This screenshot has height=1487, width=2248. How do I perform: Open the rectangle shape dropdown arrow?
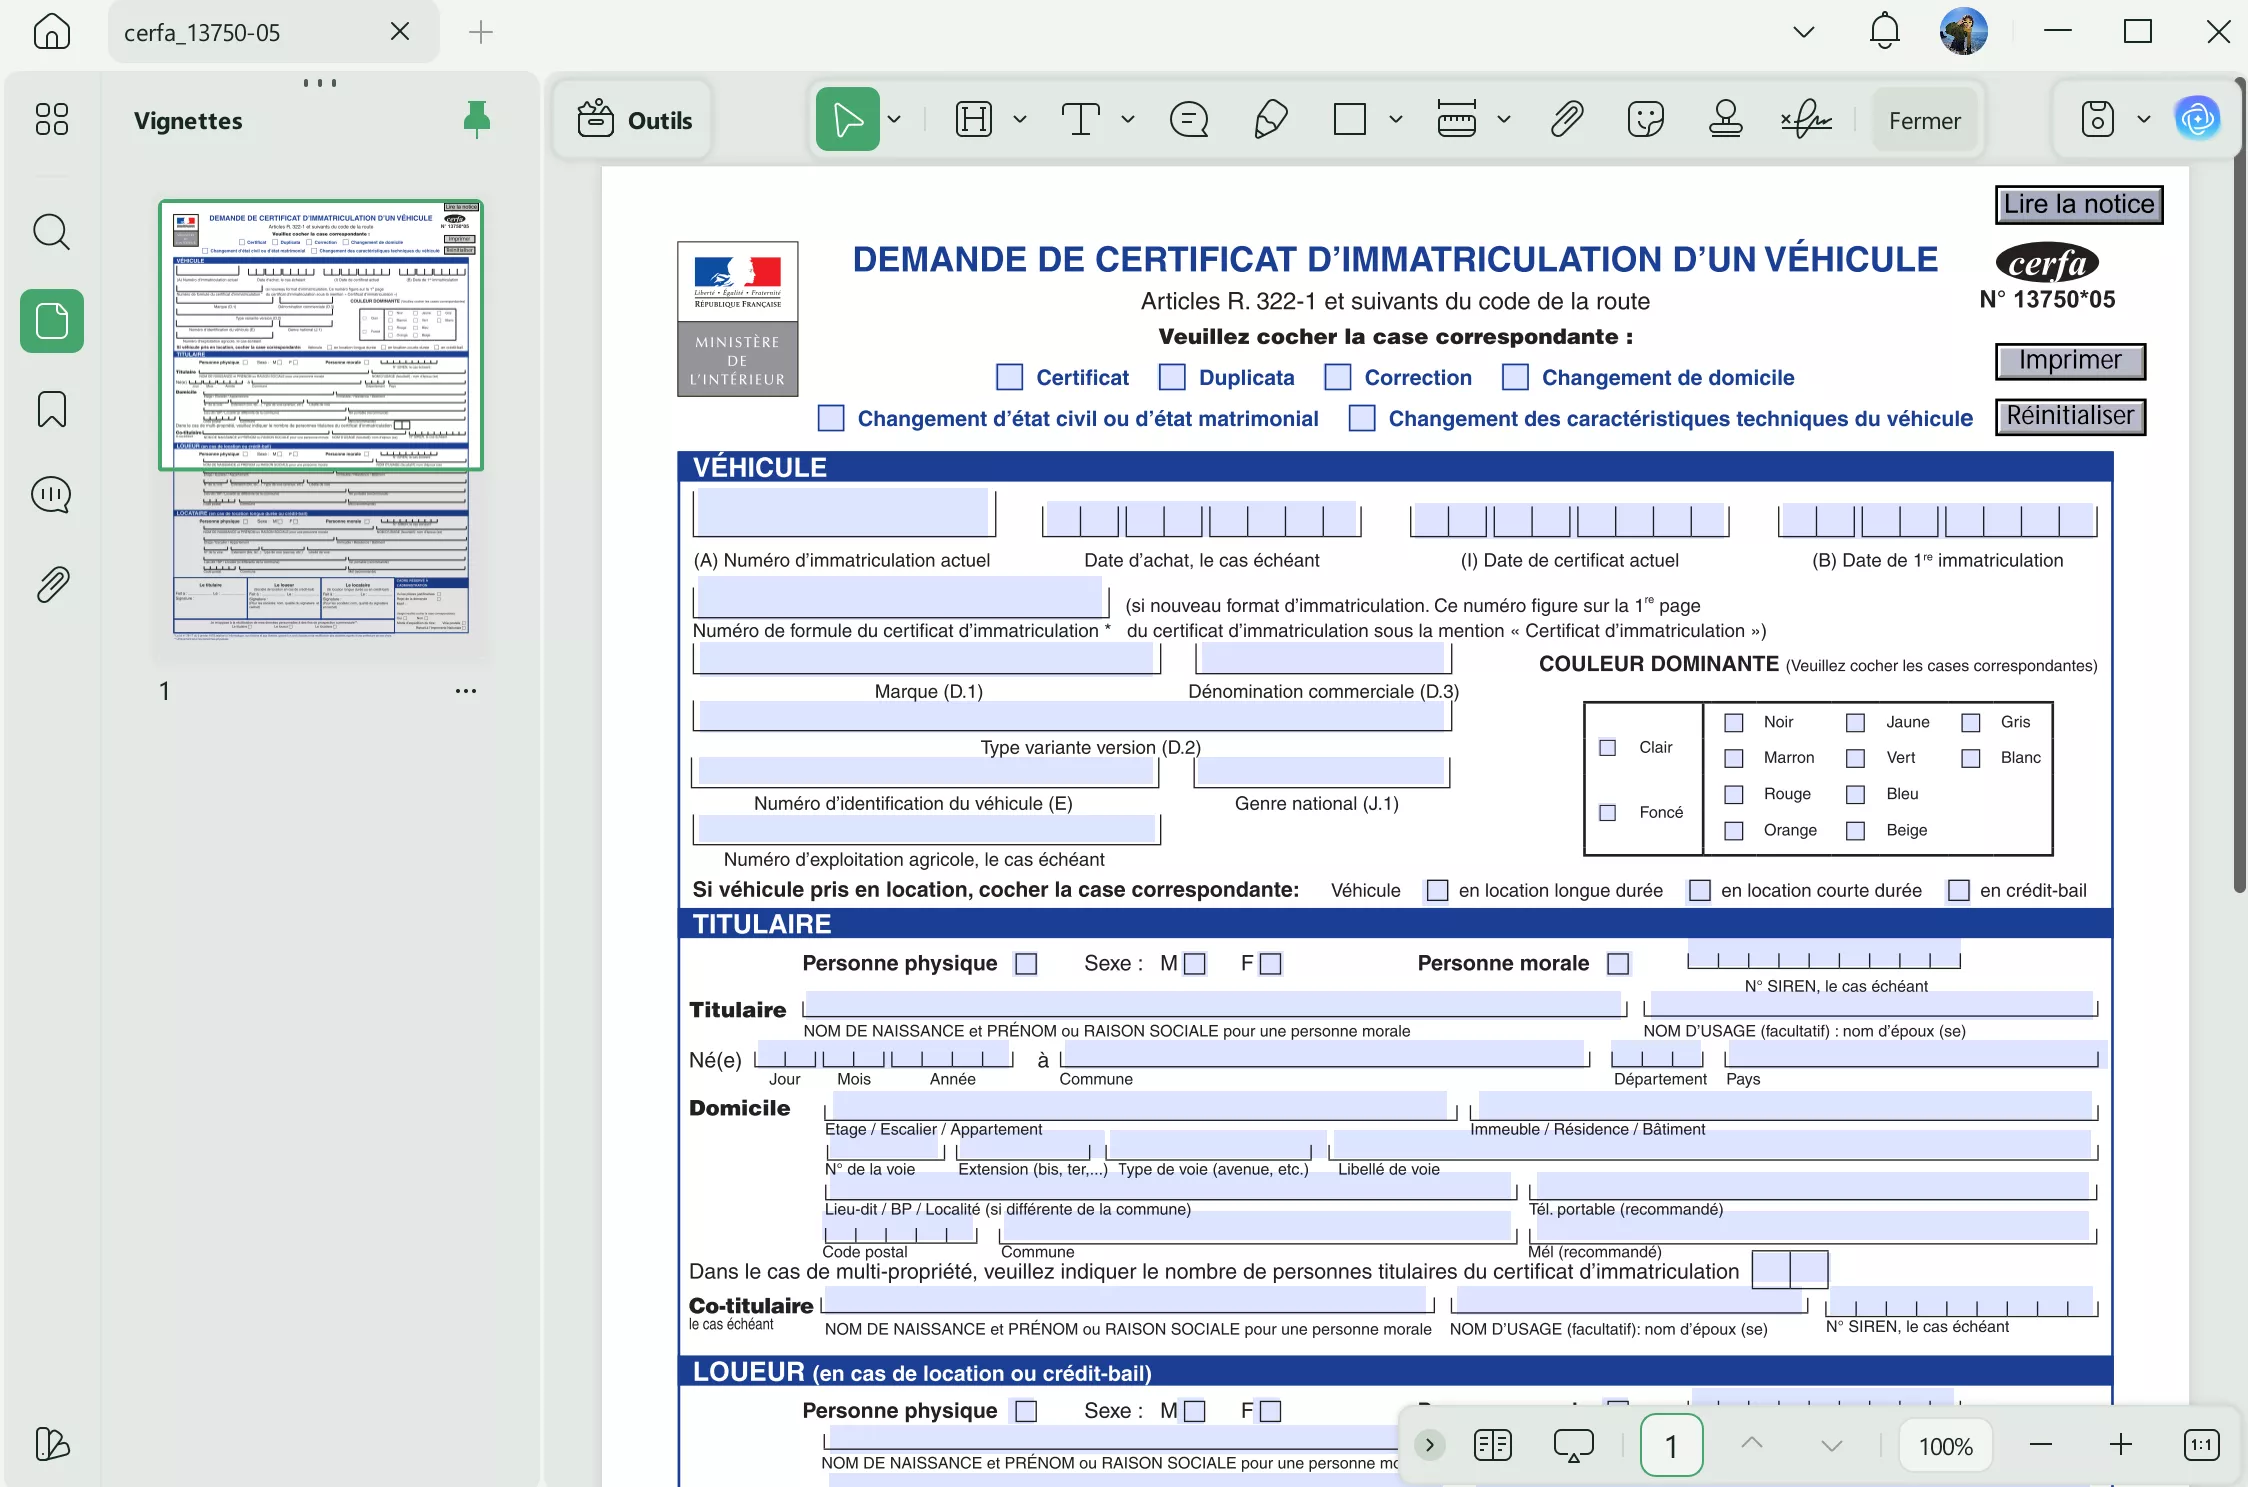[x=1396, y=120]
